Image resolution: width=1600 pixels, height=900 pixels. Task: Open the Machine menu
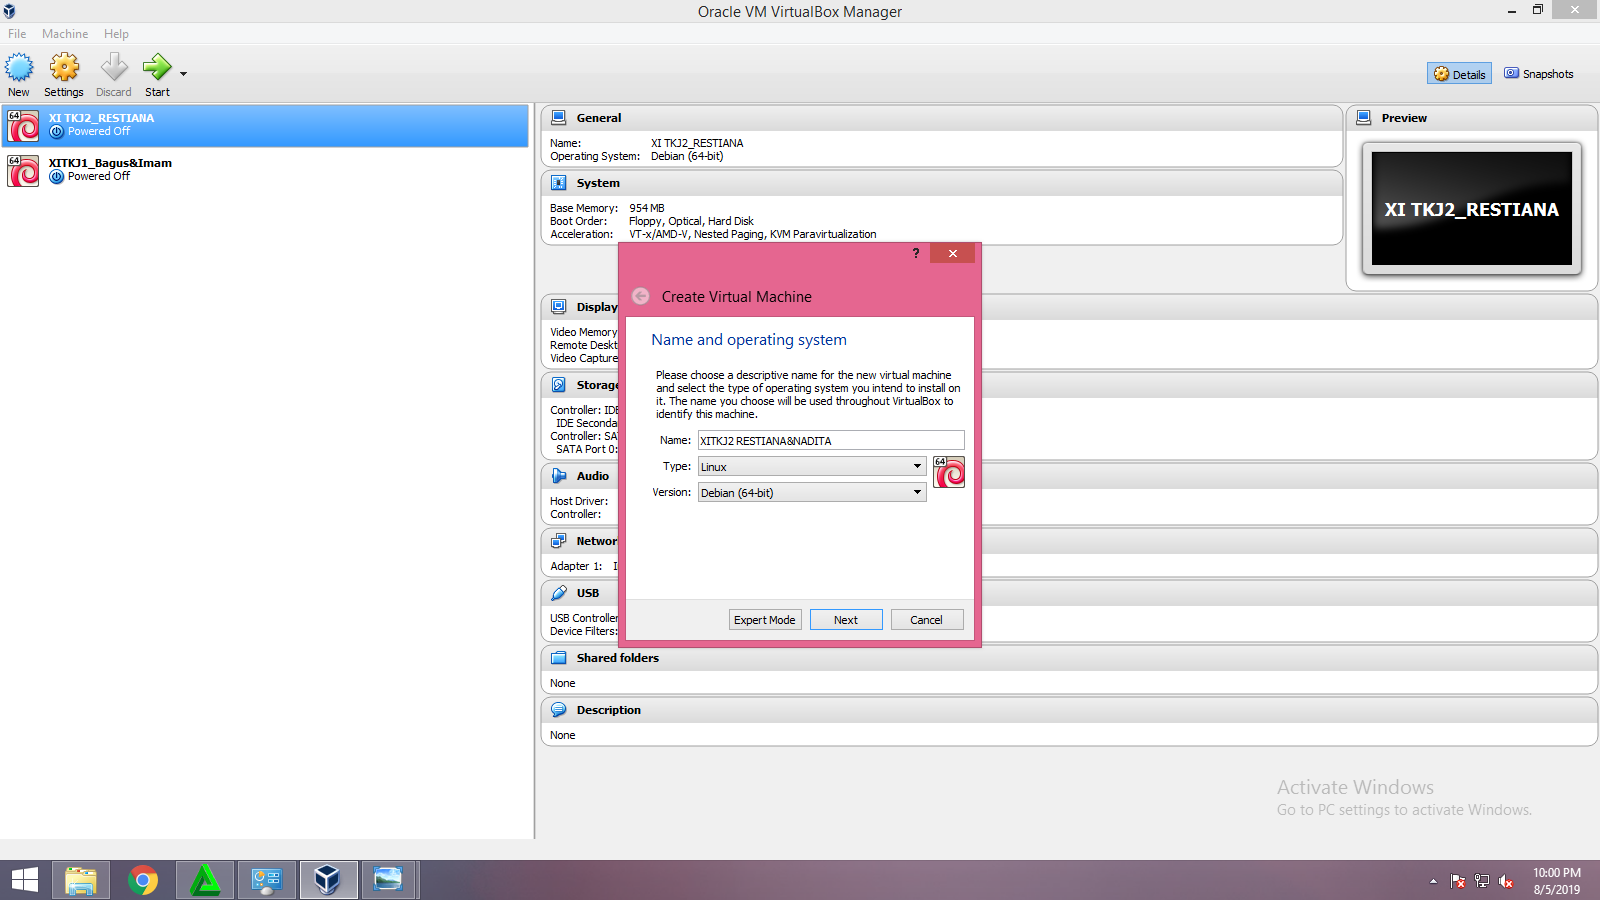pos(65,34)
